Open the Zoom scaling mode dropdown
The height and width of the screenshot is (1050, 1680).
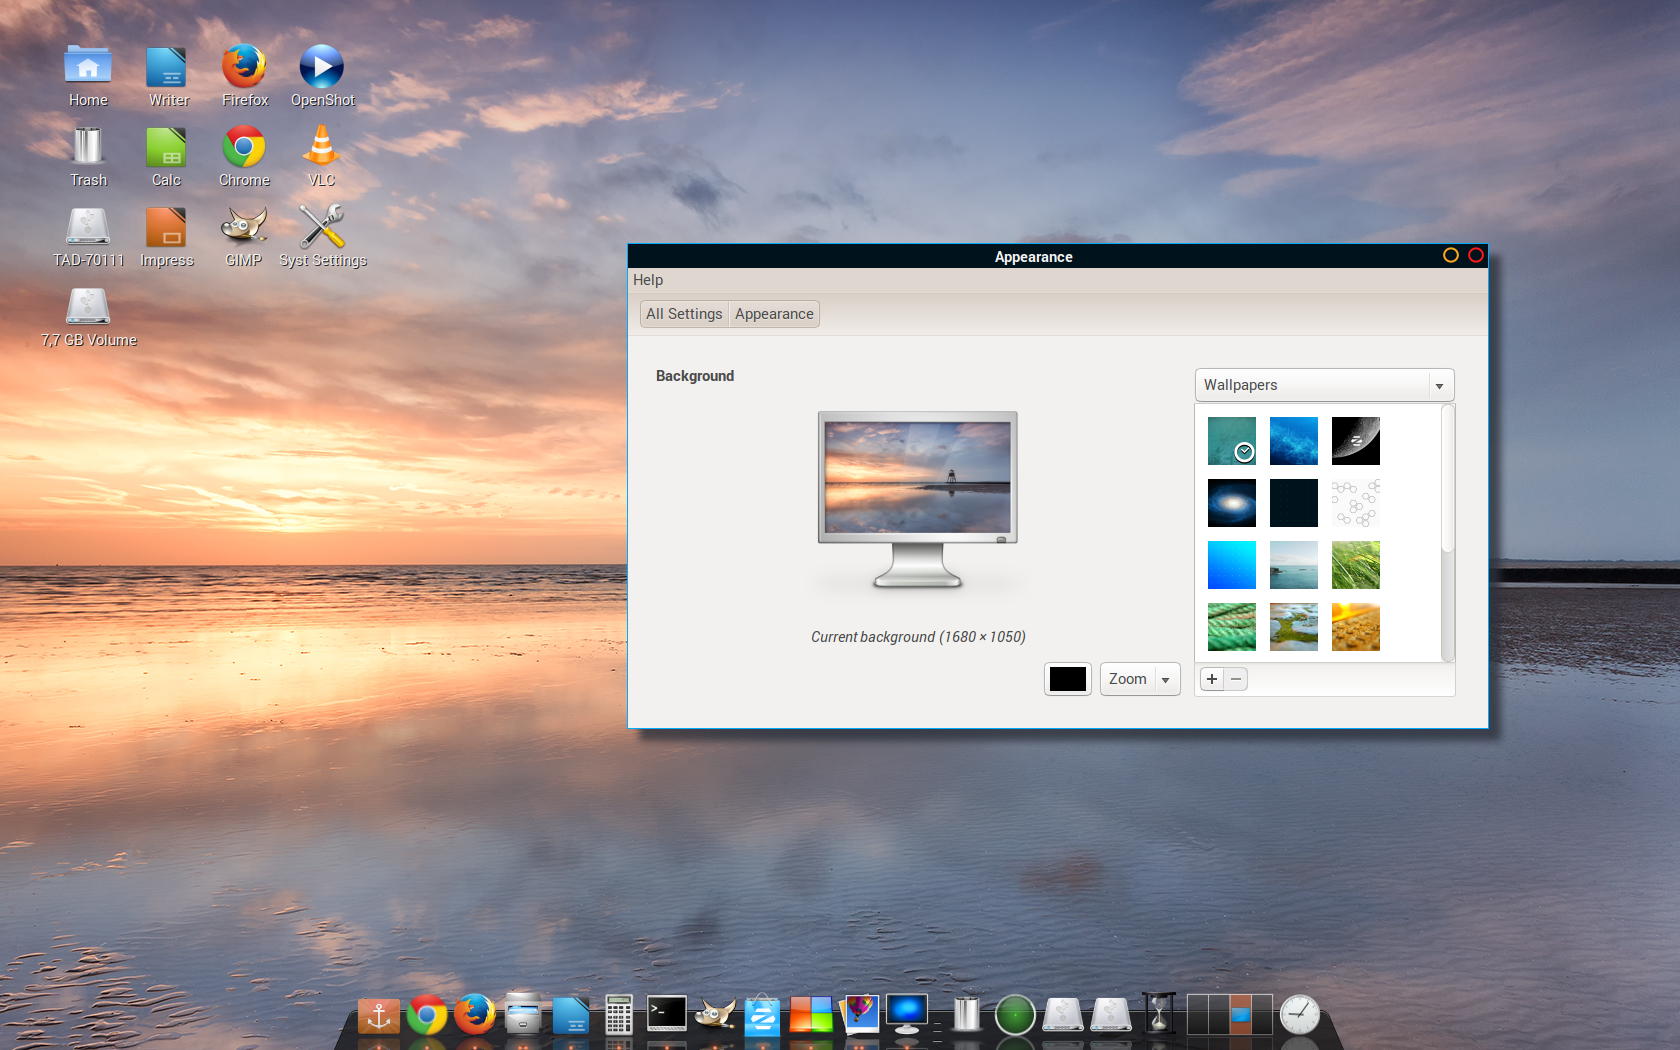[x=1139, y=679]
